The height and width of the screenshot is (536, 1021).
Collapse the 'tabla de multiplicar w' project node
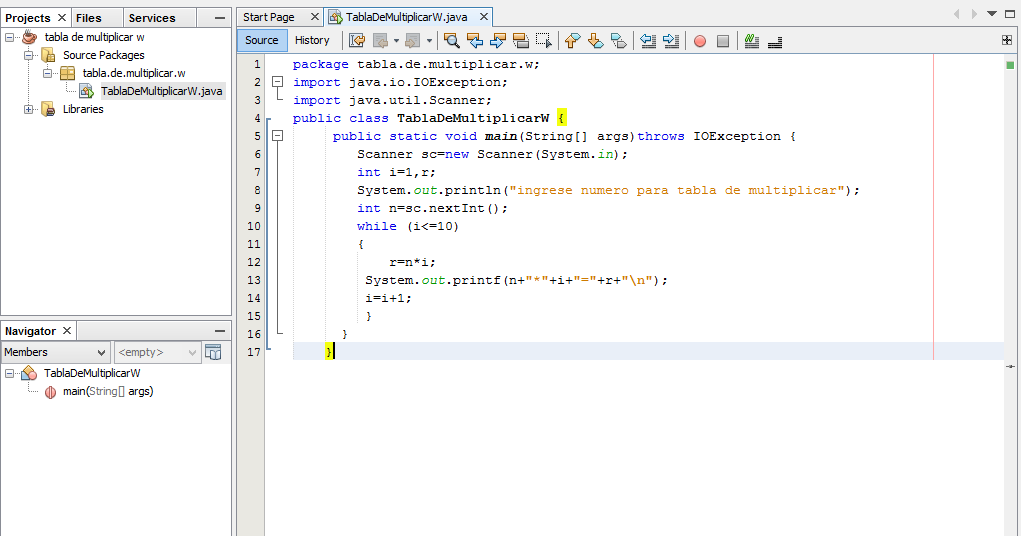(x=9, y=37)
